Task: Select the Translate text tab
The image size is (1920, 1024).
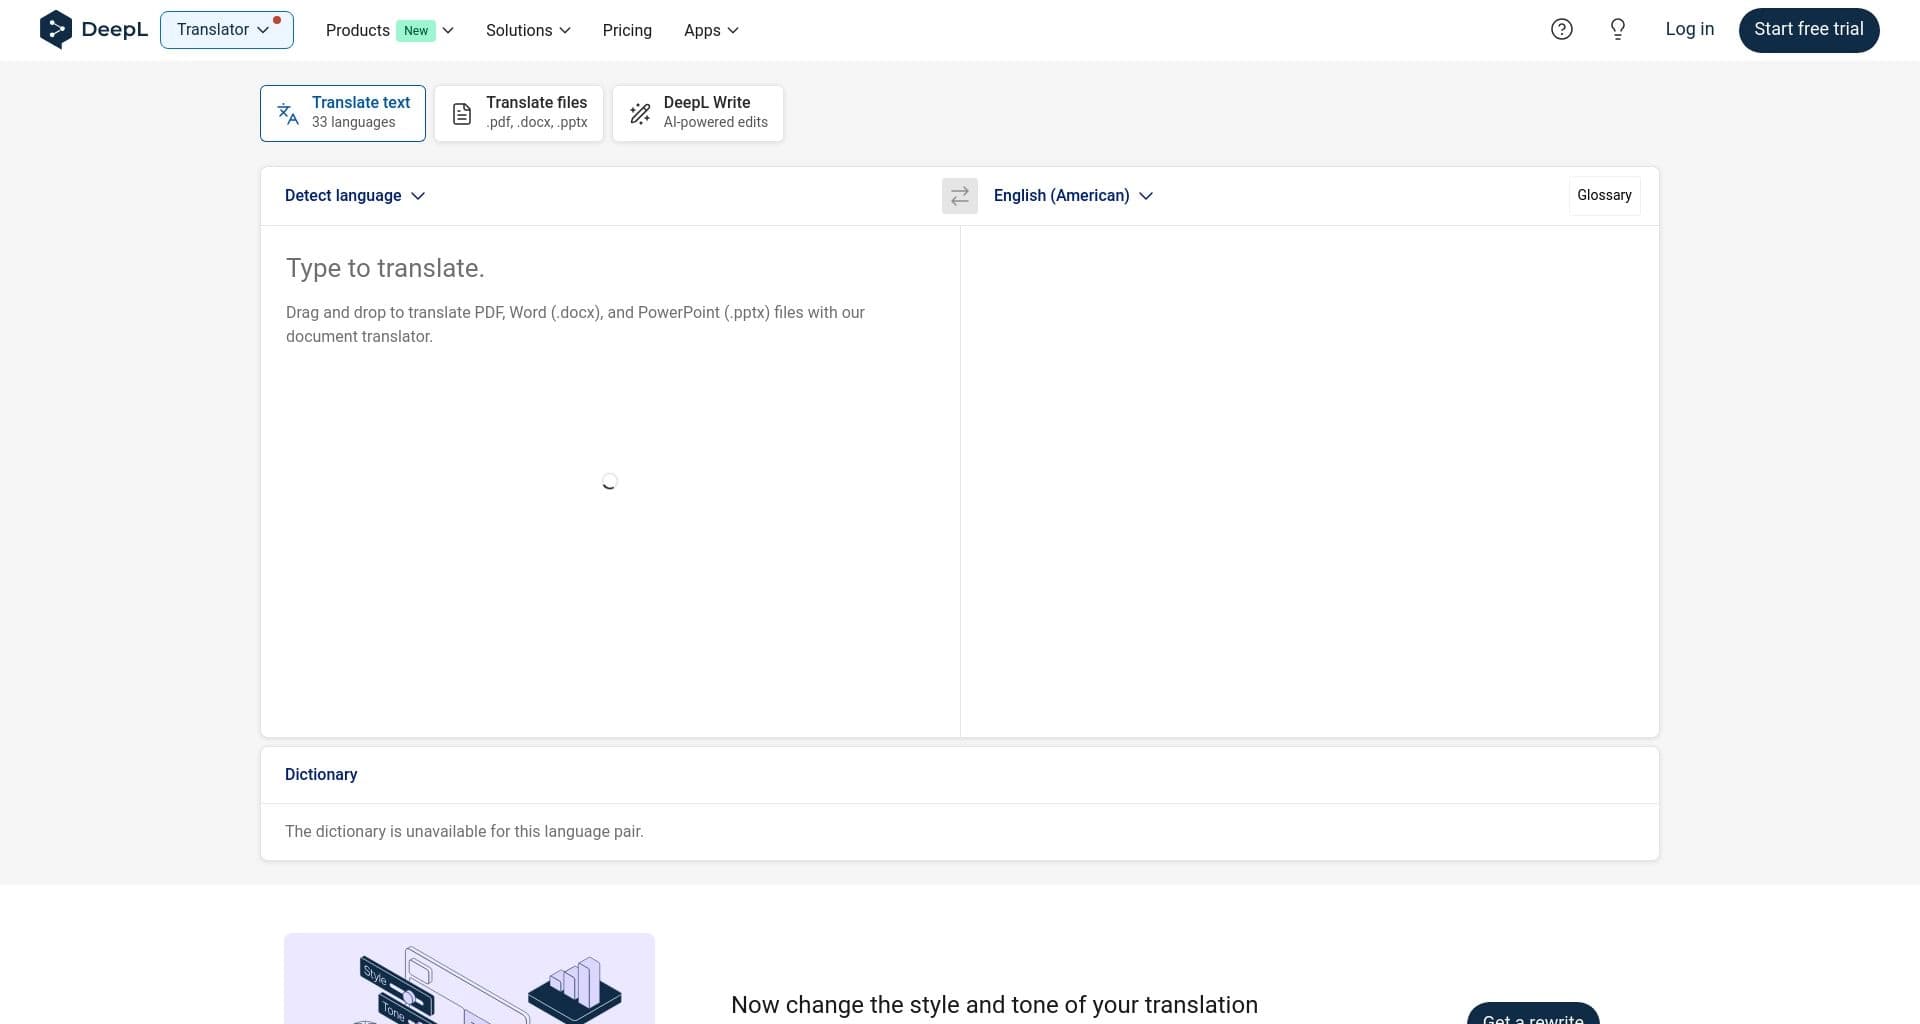Action: [343, 113]
